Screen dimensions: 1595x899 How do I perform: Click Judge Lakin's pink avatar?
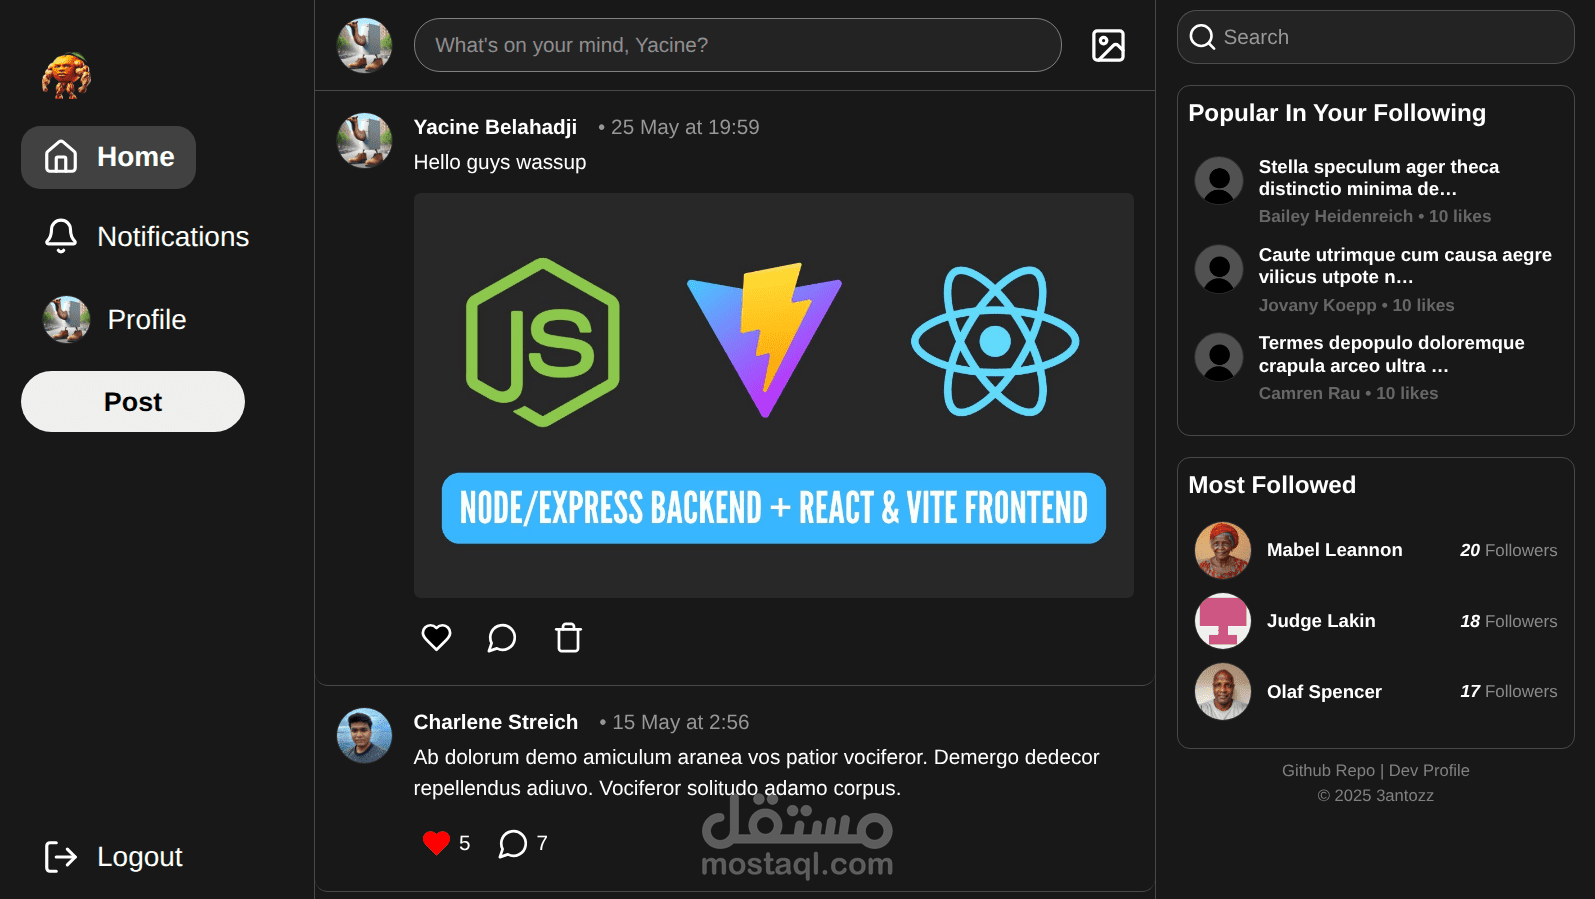click(x=1223, y=621)
